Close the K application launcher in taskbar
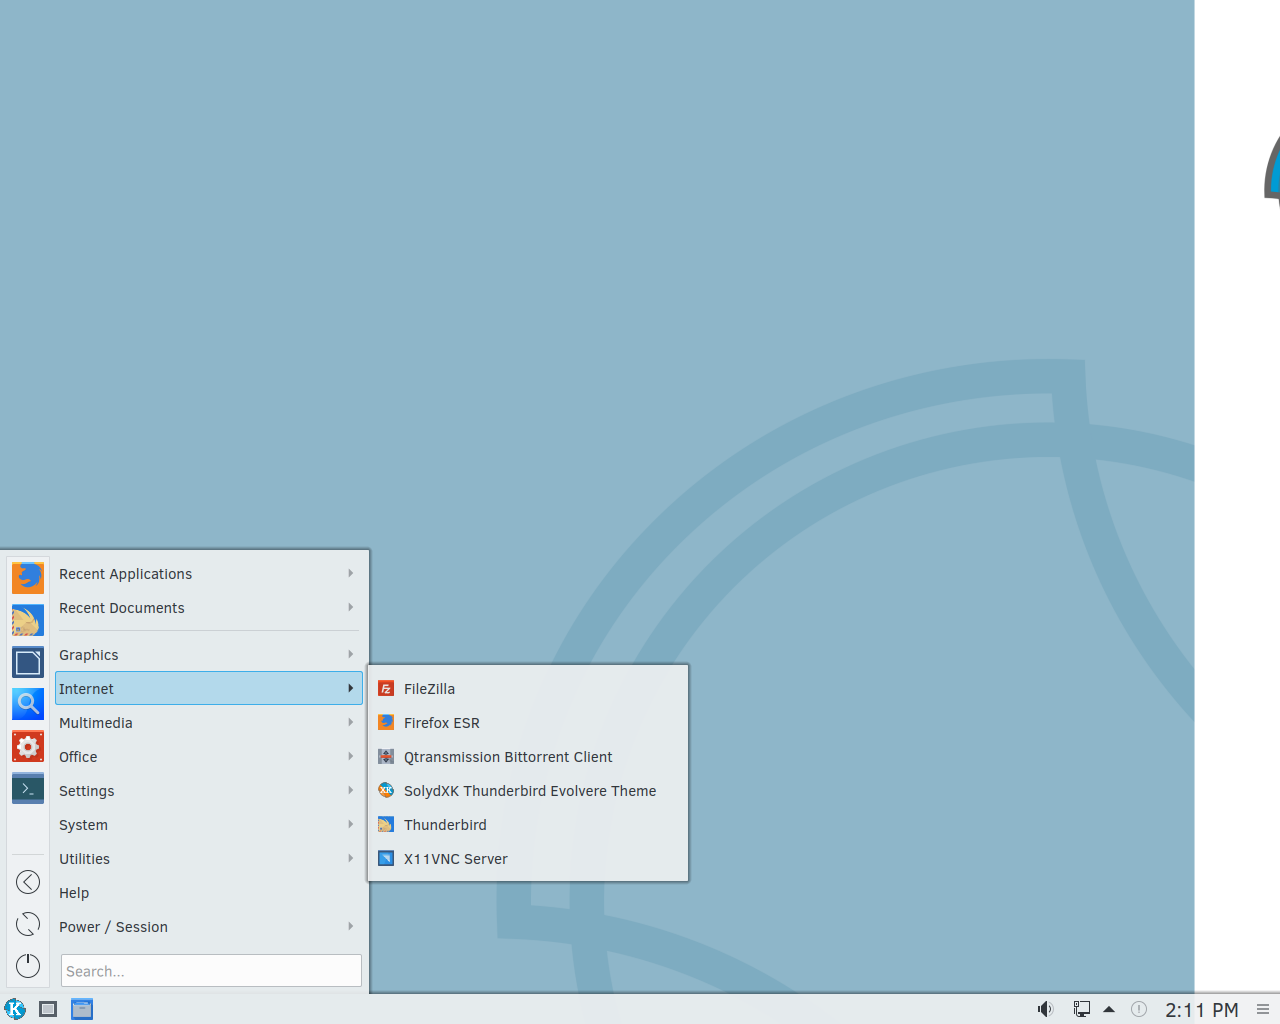Screen dimensions: 1280x1024 [15, 1009]
